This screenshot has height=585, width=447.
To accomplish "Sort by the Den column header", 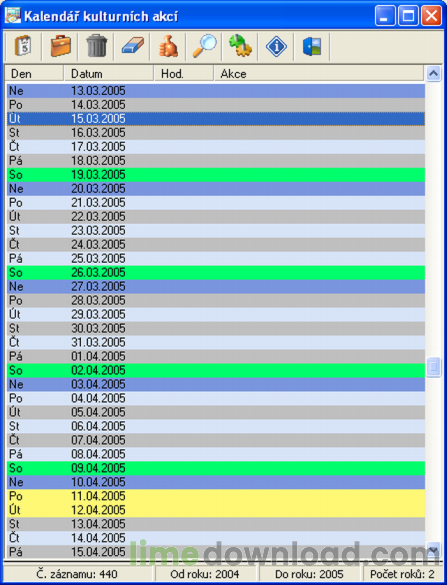I will coord(34,73).
